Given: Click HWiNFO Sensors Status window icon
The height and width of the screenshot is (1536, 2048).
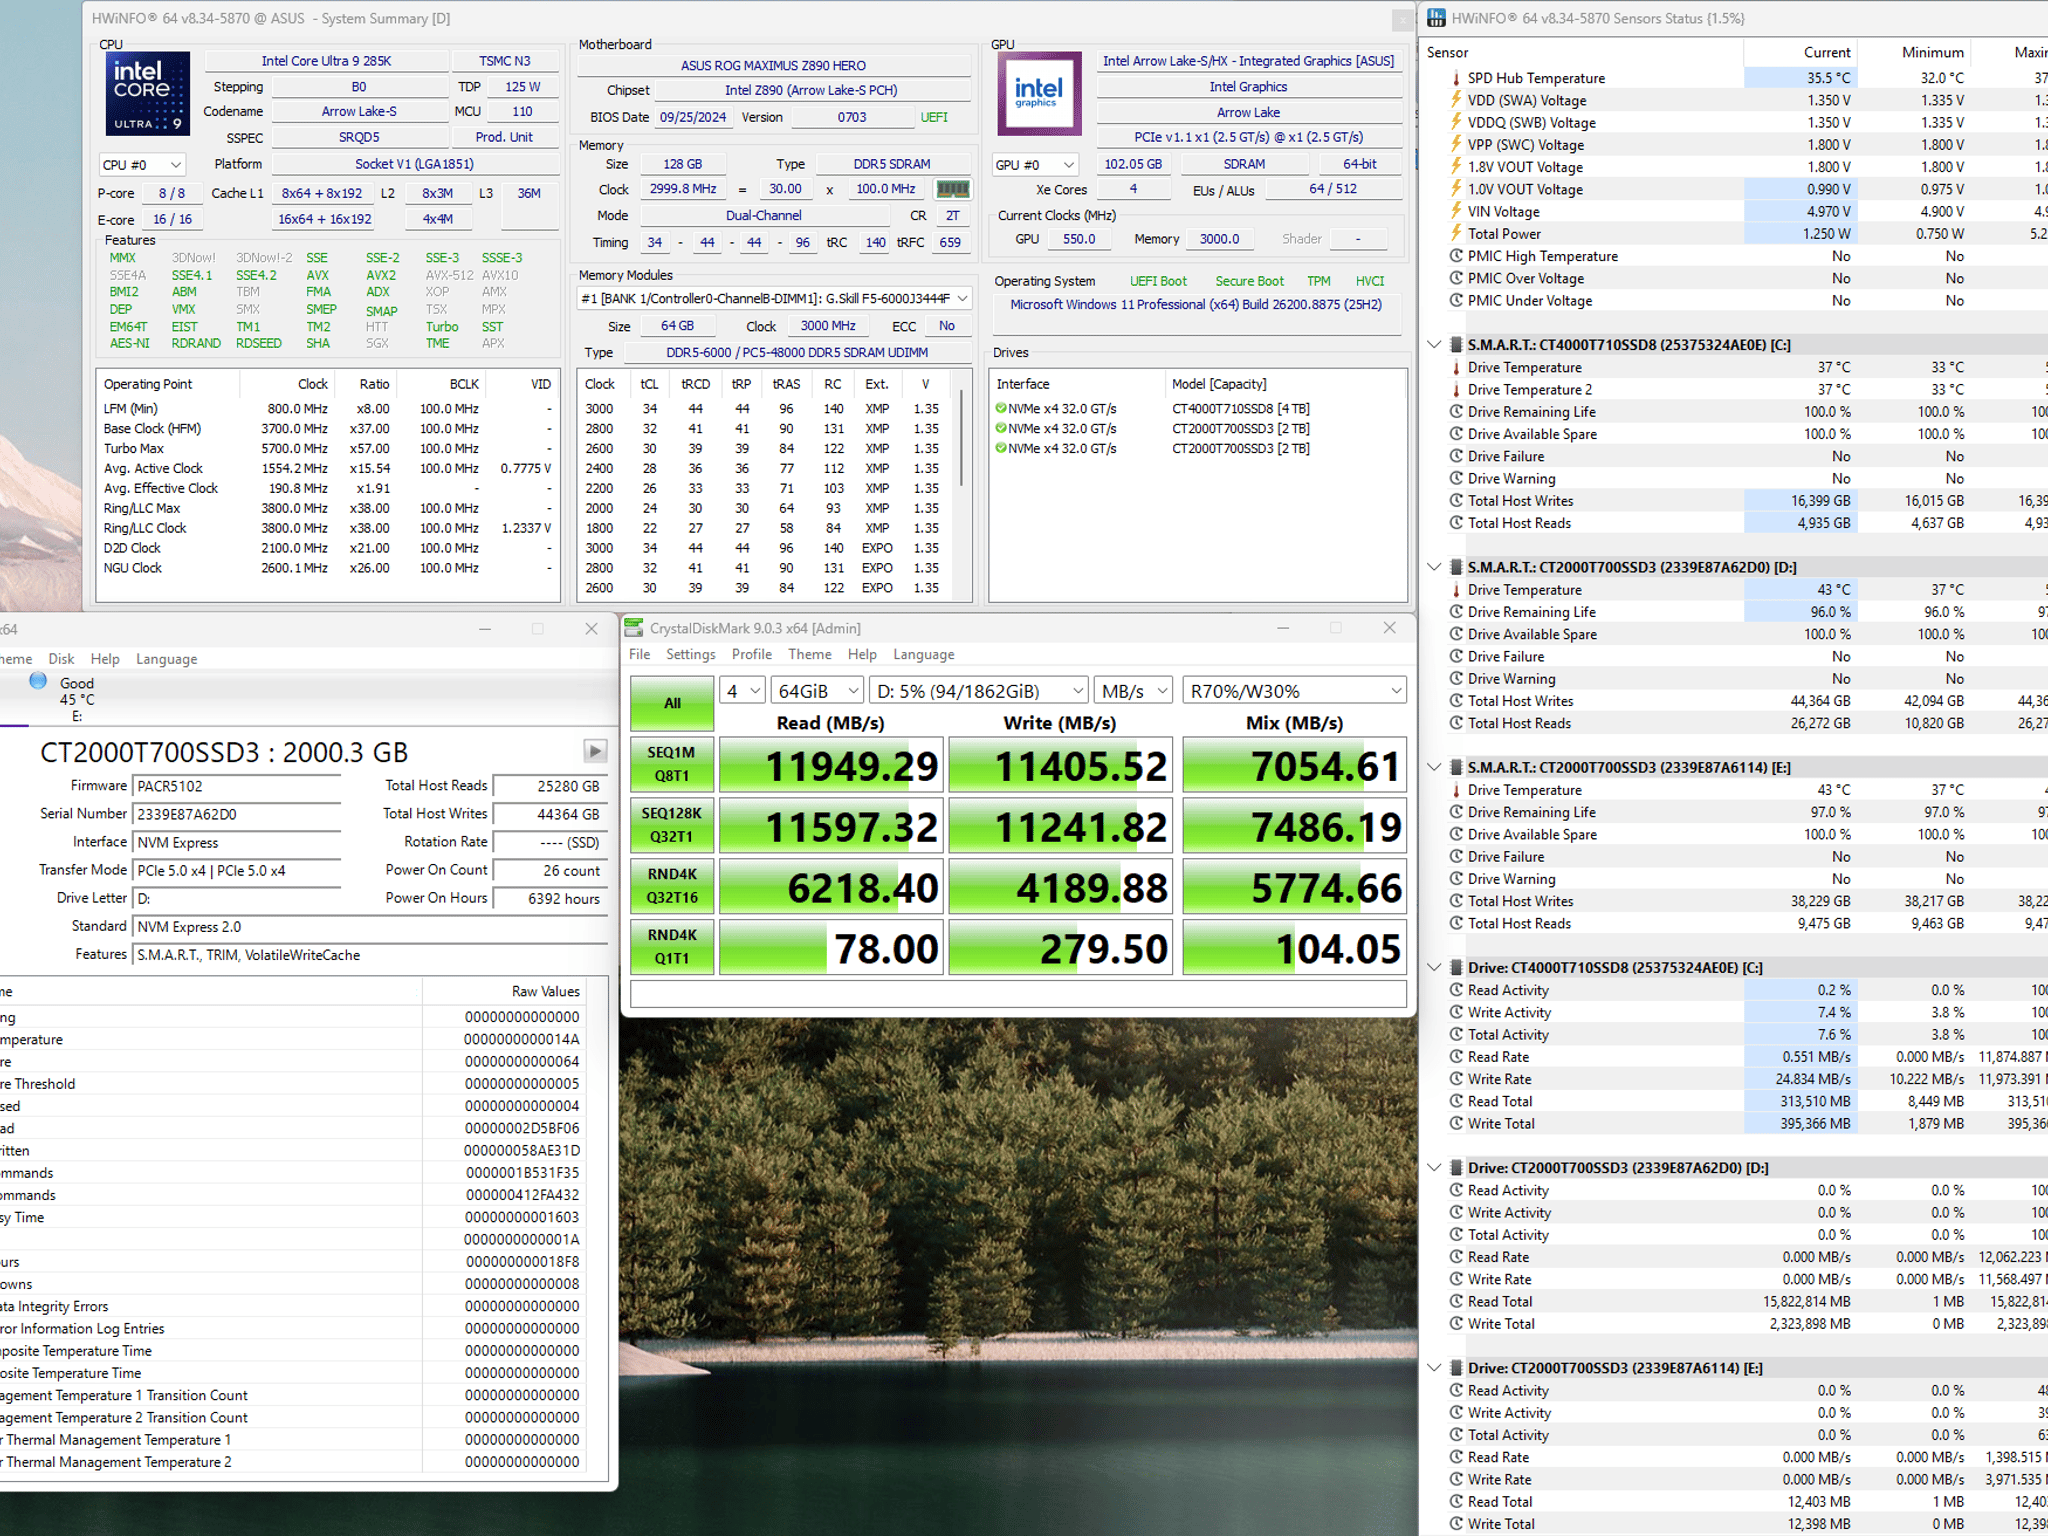Looking at the screenshot, I should 1436,18.
